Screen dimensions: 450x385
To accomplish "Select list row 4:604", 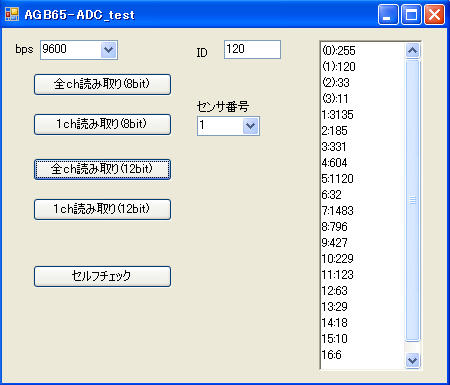I will pos(363,163).
